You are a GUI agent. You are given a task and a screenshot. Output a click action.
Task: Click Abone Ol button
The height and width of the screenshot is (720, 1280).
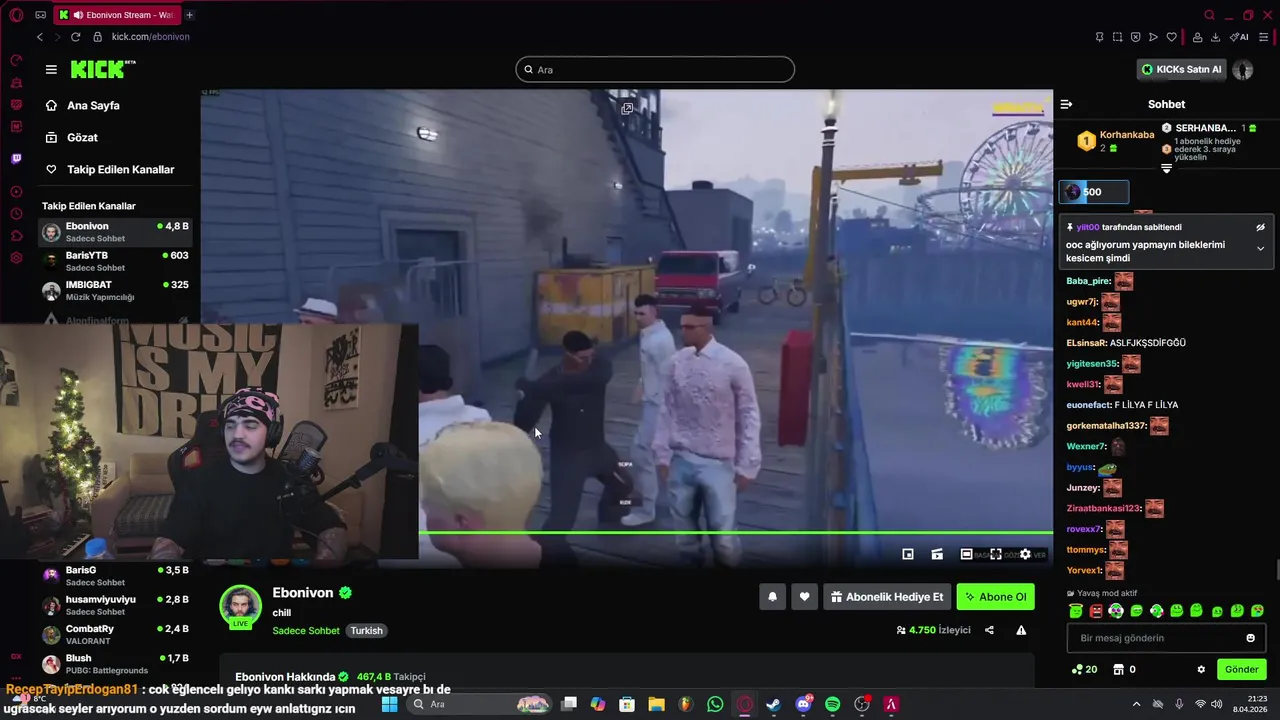click(x=995, y=597)
